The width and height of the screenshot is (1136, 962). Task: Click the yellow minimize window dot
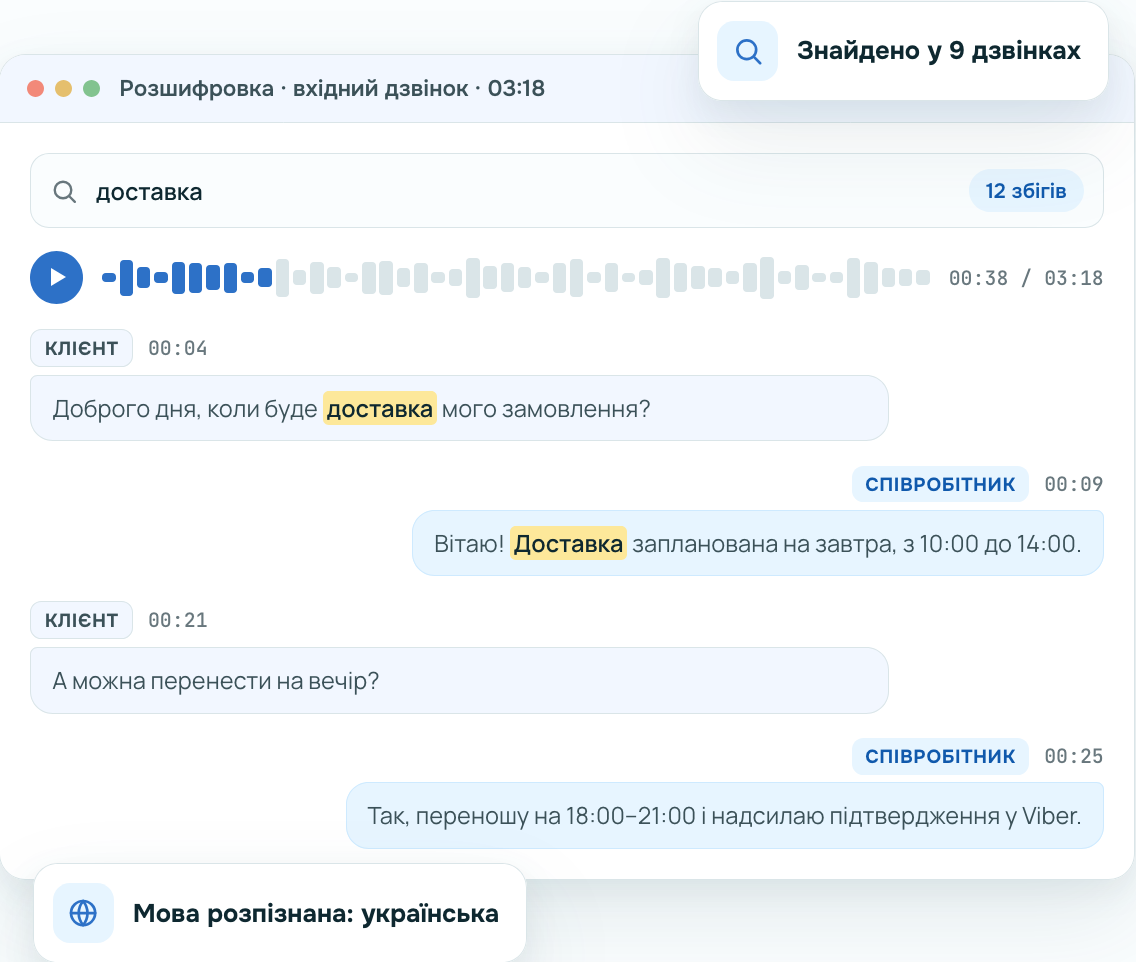[x=64, y=88]
